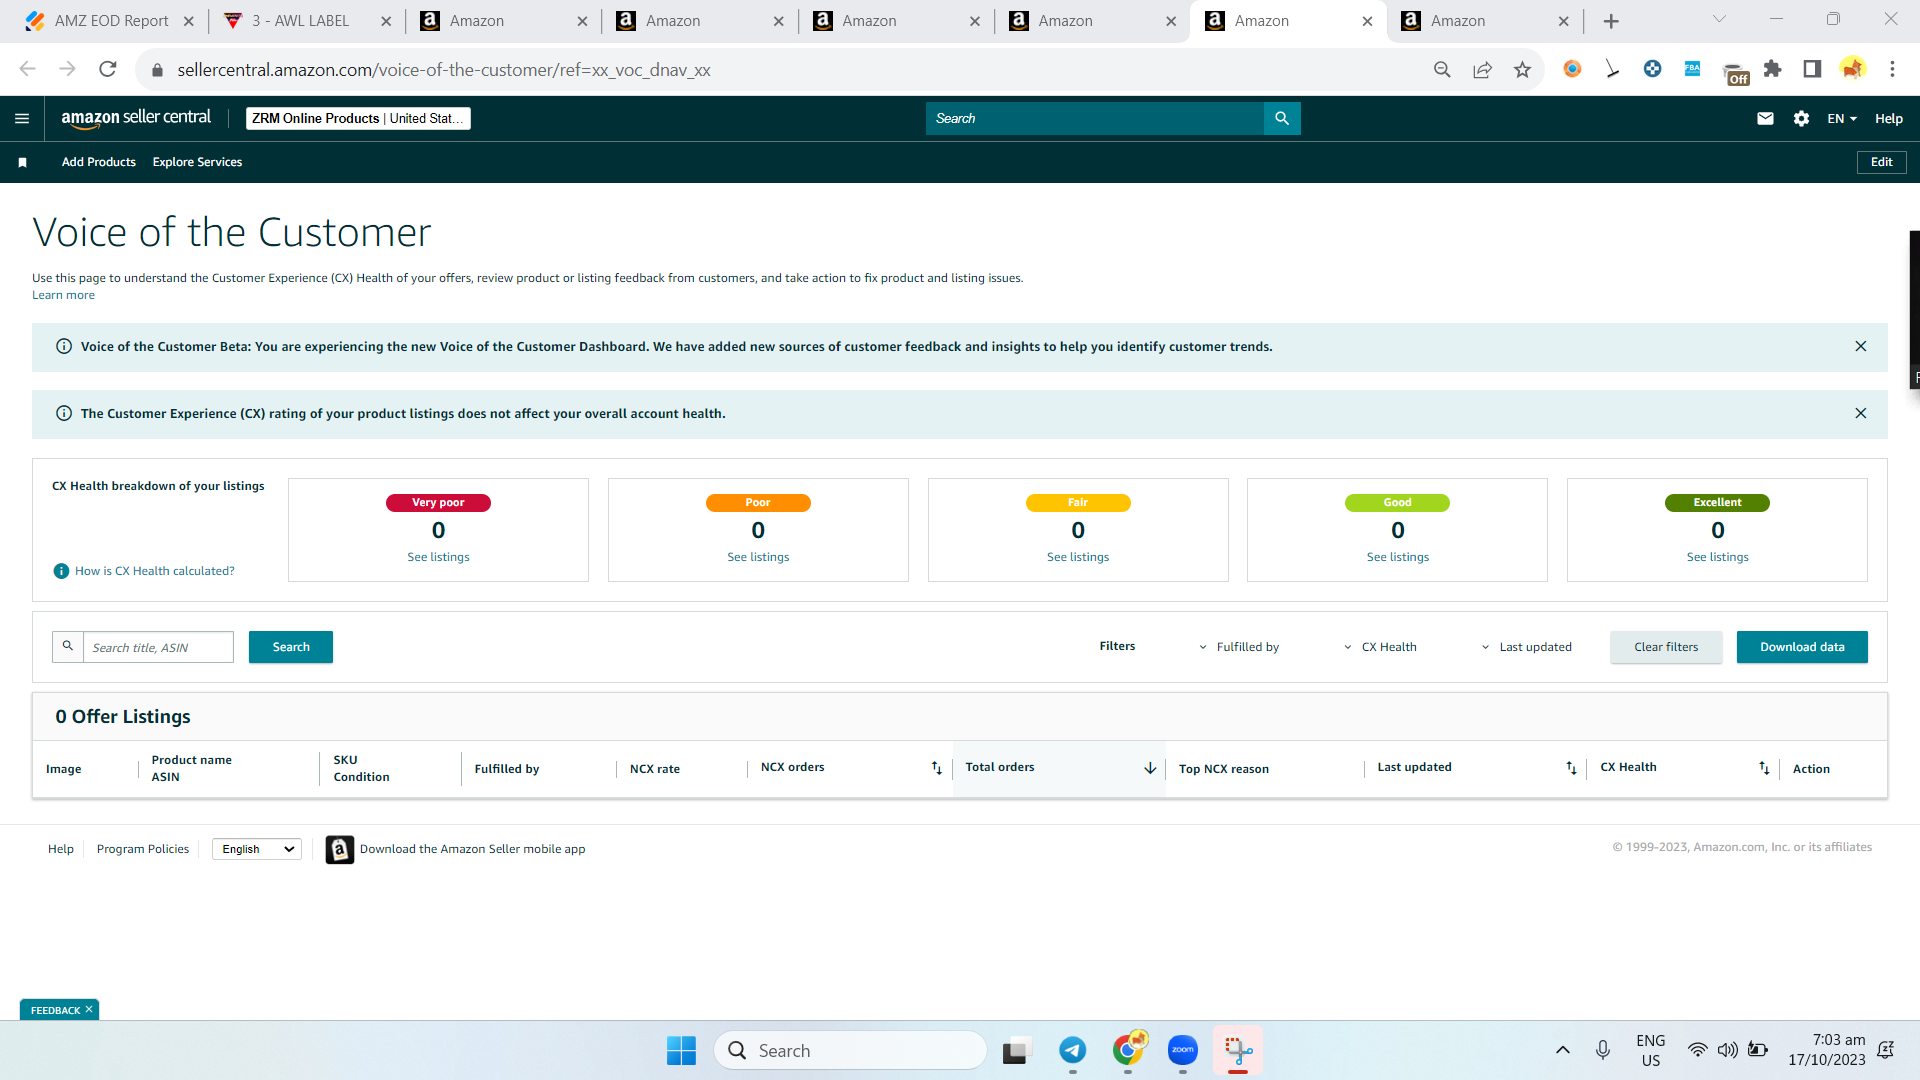Image resolution: width=1920 pixels, height=1080 pixels.
Task: Open the taskbar clock and date
Action: tap(1827, 1050)
